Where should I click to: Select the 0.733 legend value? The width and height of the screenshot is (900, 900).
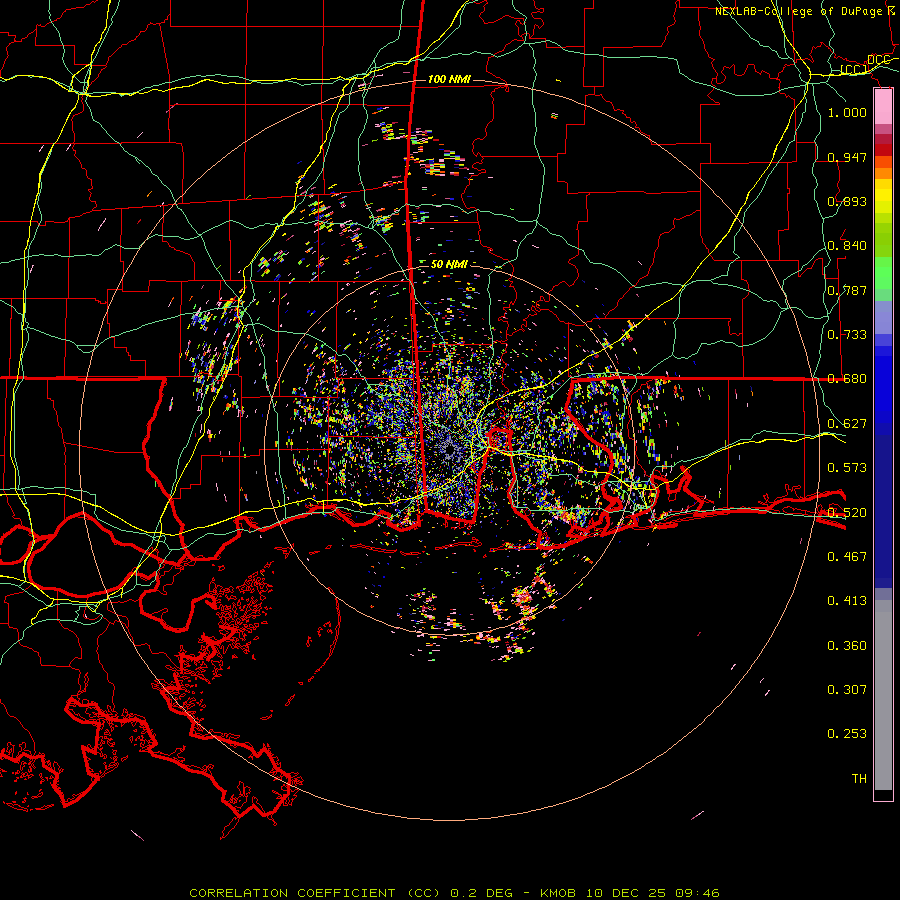point(847,334)
